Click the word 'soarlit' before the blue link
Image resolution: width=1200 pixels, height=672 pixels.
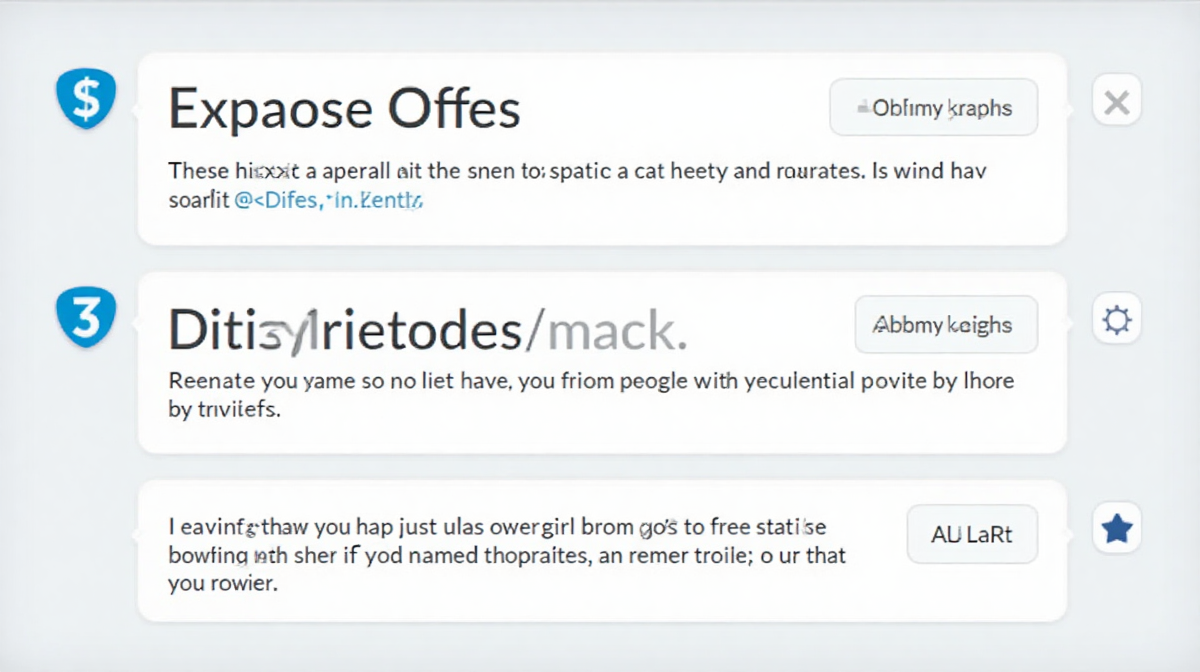click(197, 201)
